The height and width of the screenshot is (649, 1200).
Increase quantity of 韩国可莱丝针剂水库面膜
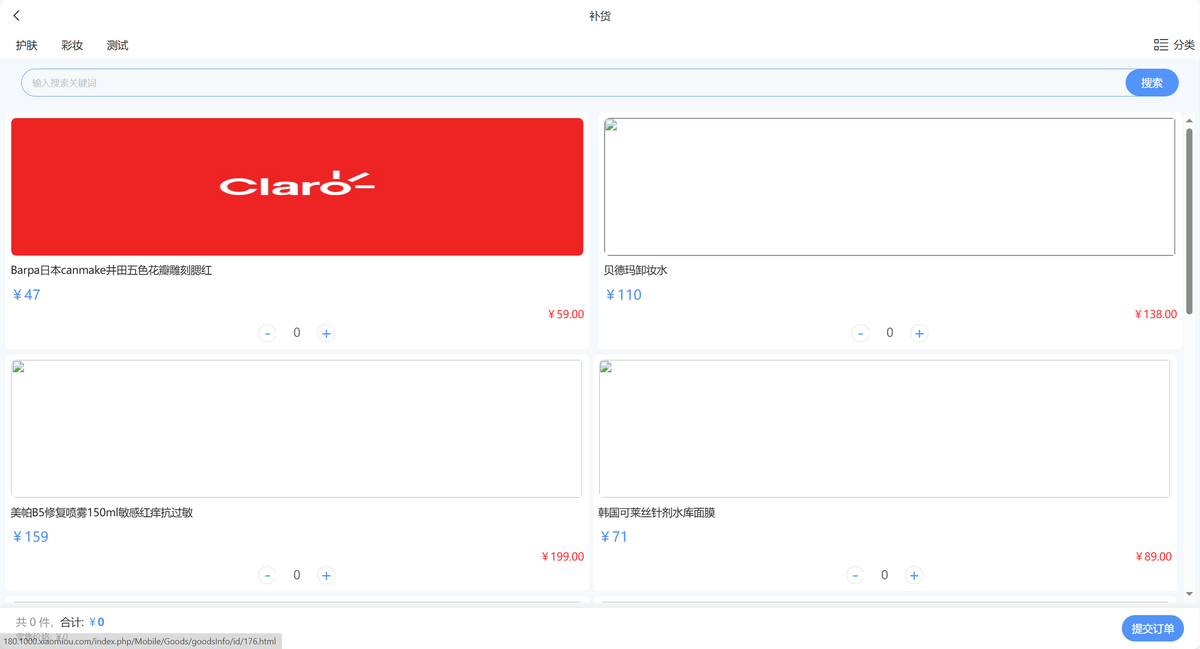pos(913,575)
